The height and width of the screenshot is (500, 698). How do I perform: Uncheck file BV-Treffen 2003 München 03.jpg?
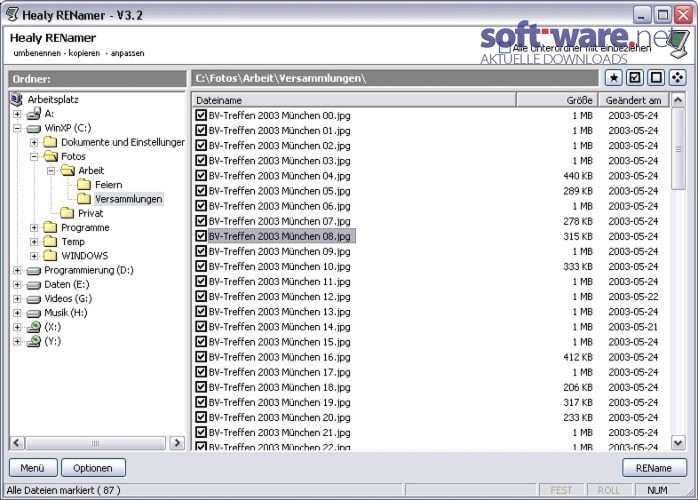tap(201, 160)
